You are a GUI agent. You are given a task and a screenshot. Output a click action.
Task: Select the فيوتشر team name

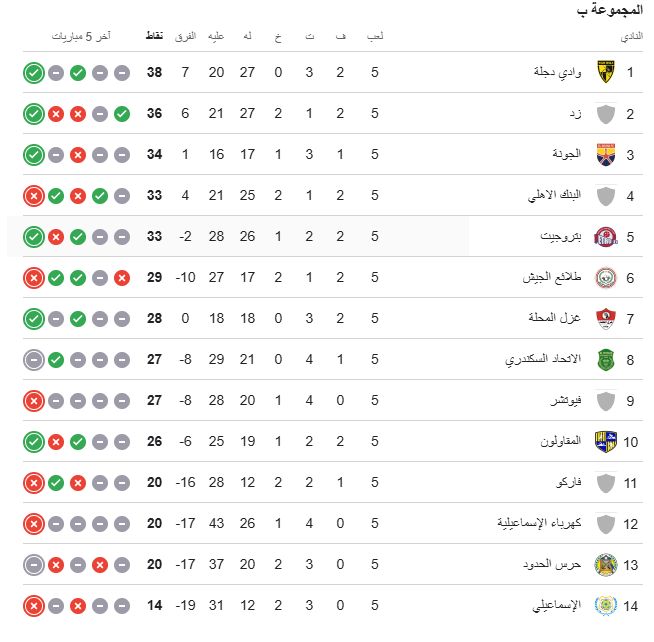566,400
